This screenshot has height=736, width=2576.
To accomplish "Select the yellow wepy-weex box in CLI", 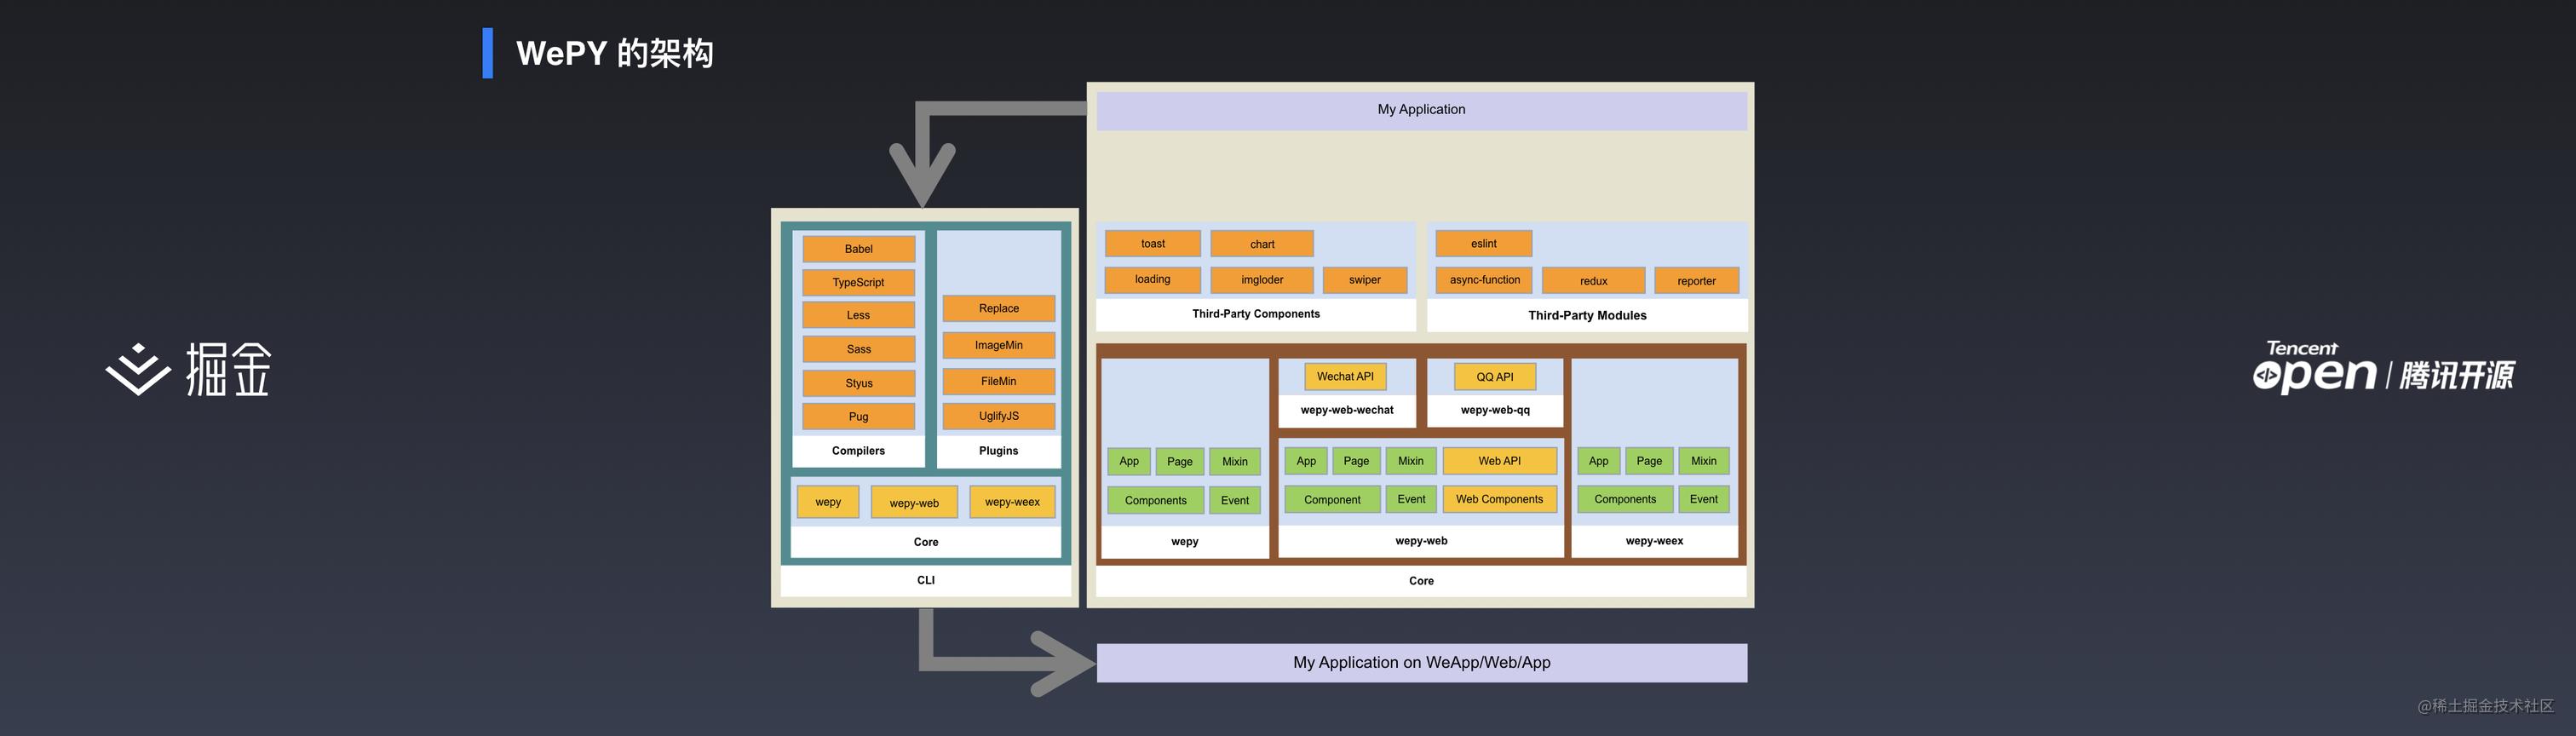I will tap(1012, 502).
